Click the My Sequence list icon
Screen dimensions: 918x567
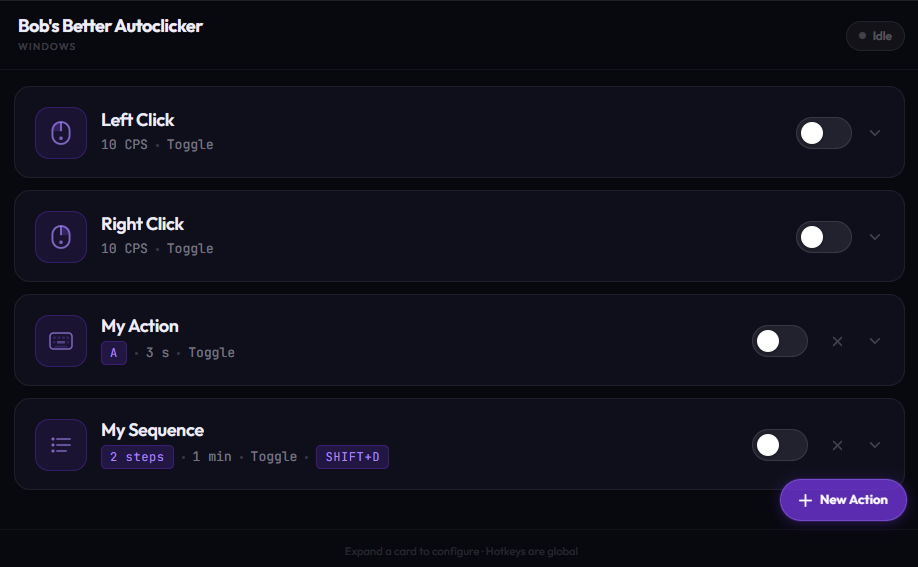[x=61, y=445]
